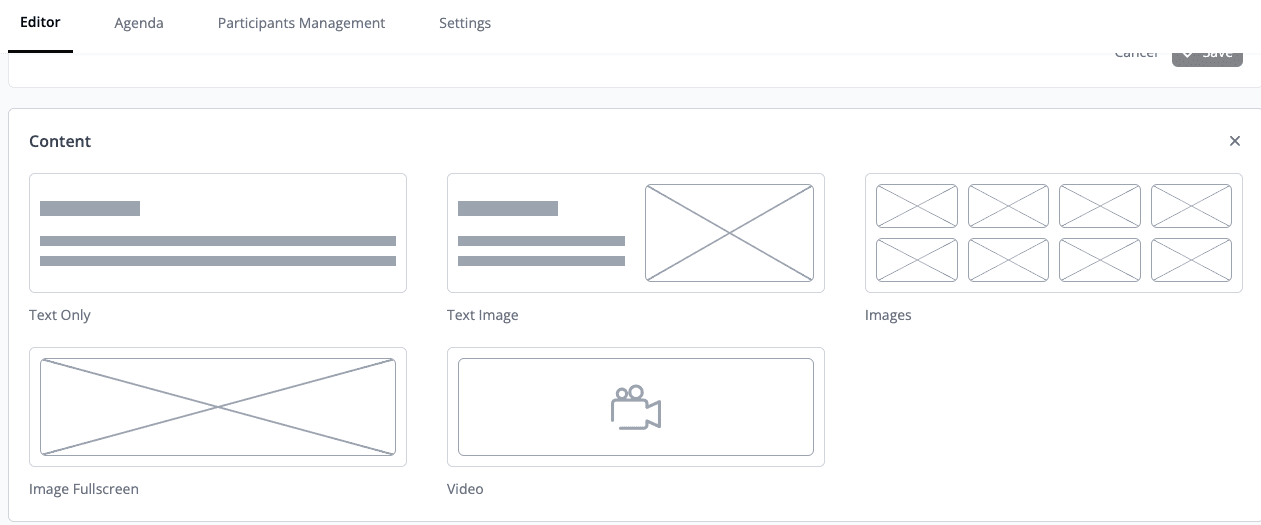The image size is (1261, 525).
Task: Click the image placeholder in the Text Image card
Action: click(x=729, y=233)
